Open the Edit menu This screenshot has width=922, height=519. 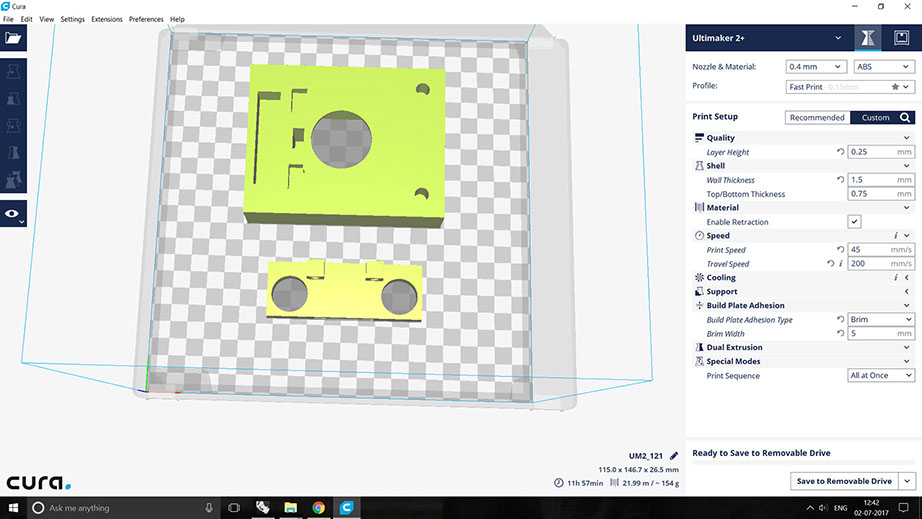26,19
